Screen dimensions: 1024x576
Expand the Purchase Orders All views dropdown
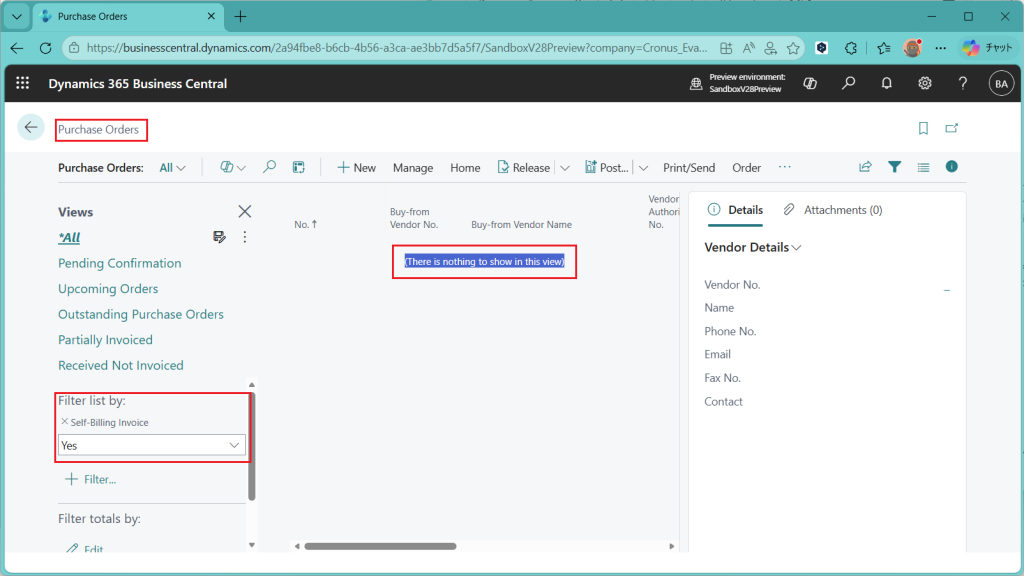click(x=173, y=168)
